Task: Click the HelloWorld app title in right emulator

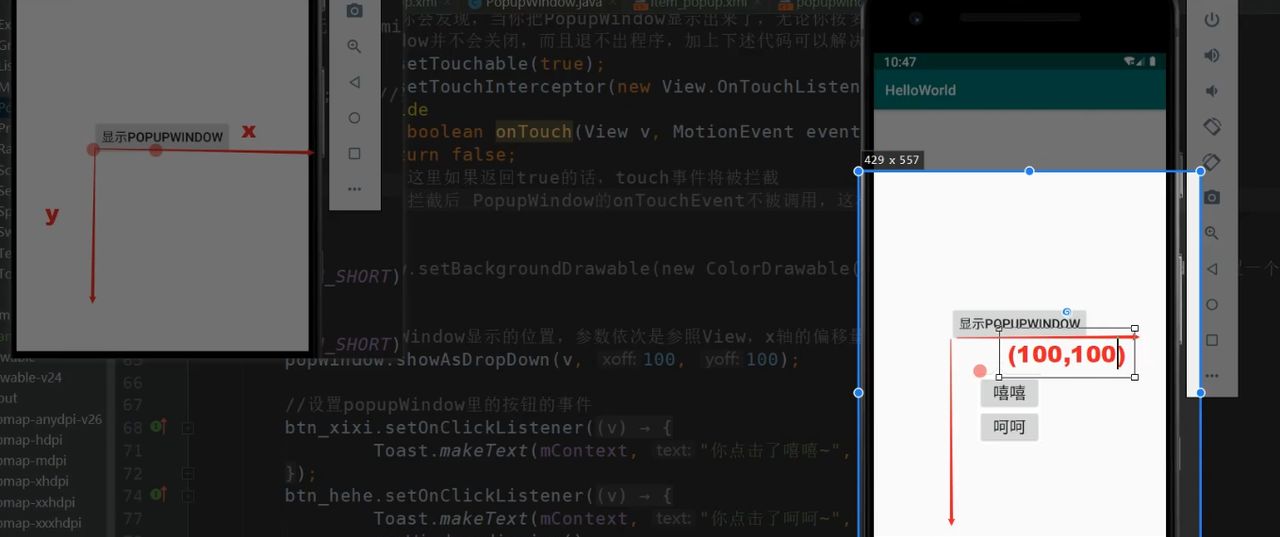Action: [920, 90]
